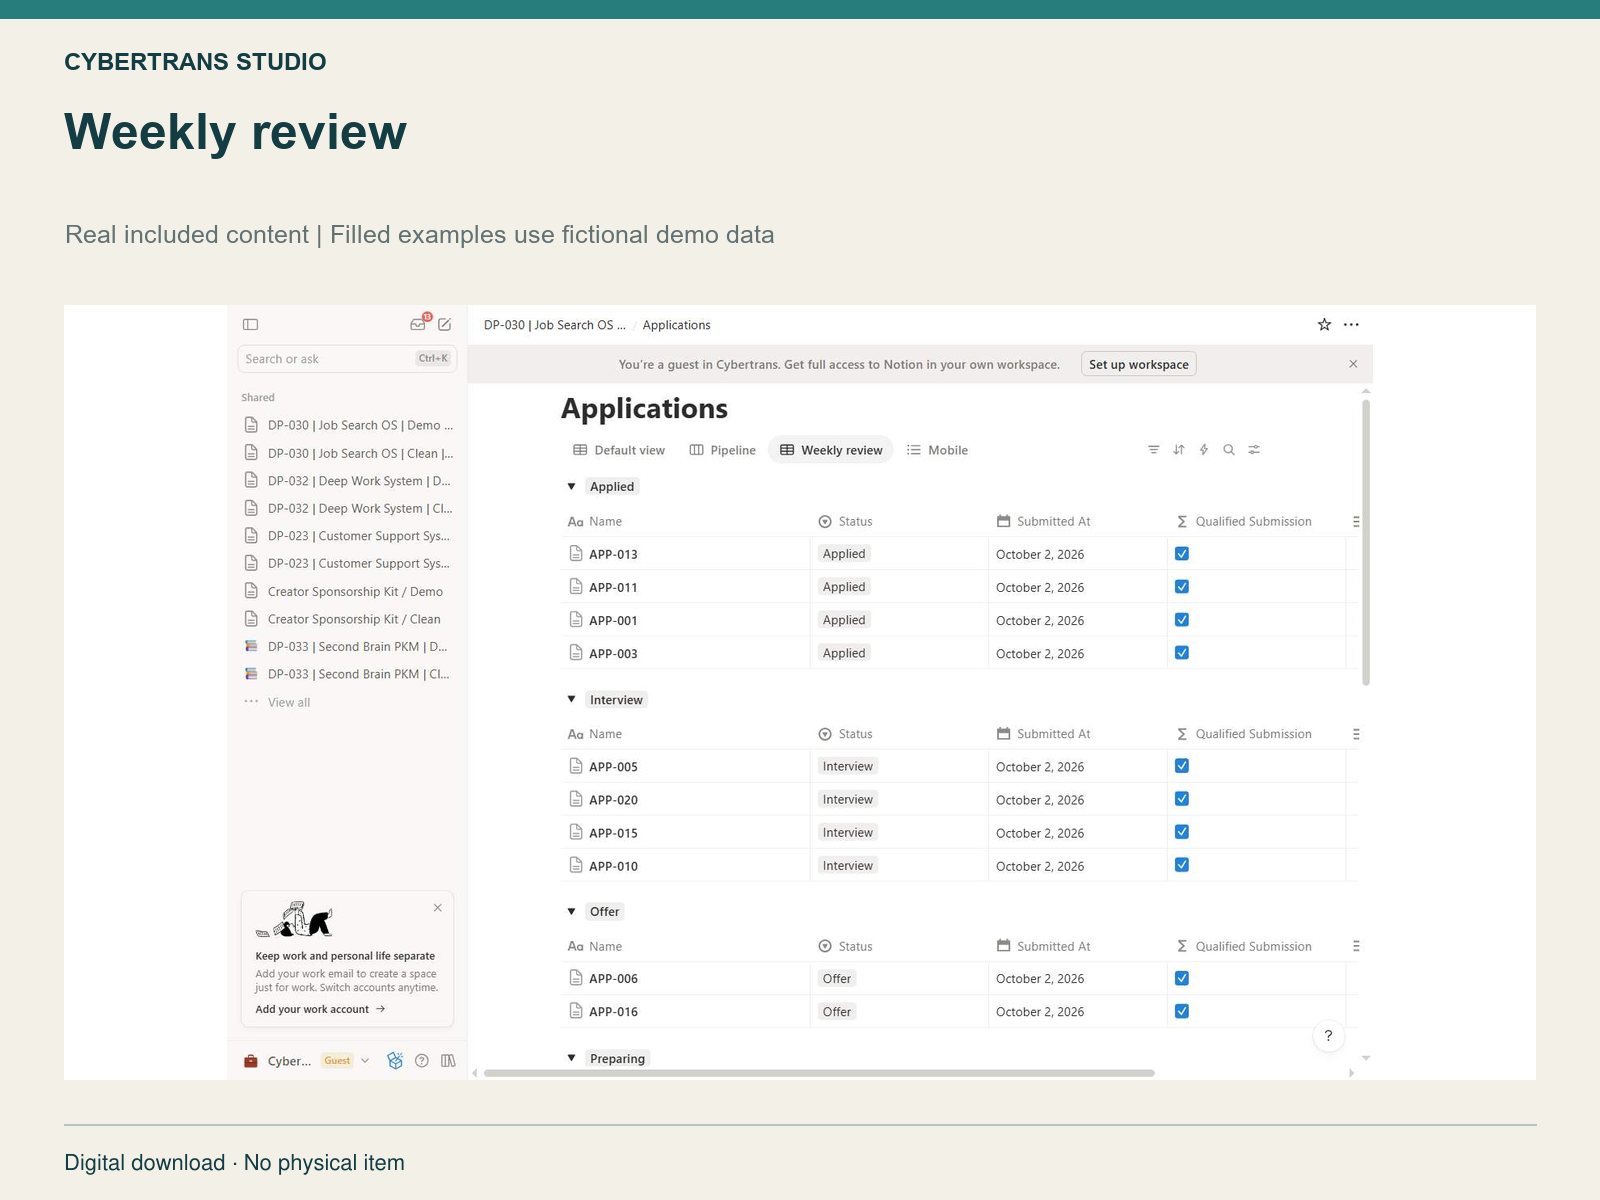Toggle Qualified Submission checkbox for APP-001
This screenshot has width=1600, height=1200.
tap(1182, 620)
